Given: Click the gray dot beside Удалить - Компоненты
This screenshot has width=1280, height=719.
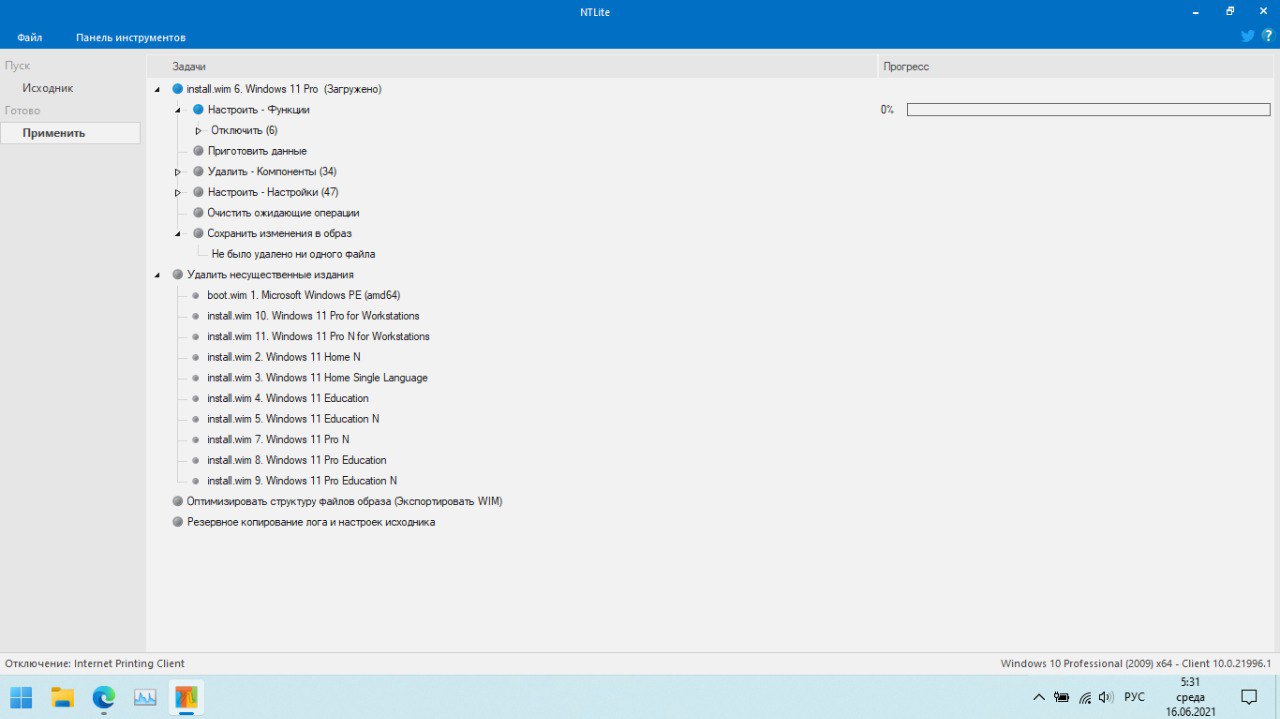Looking at the screenshot, I should click(198, 172).
